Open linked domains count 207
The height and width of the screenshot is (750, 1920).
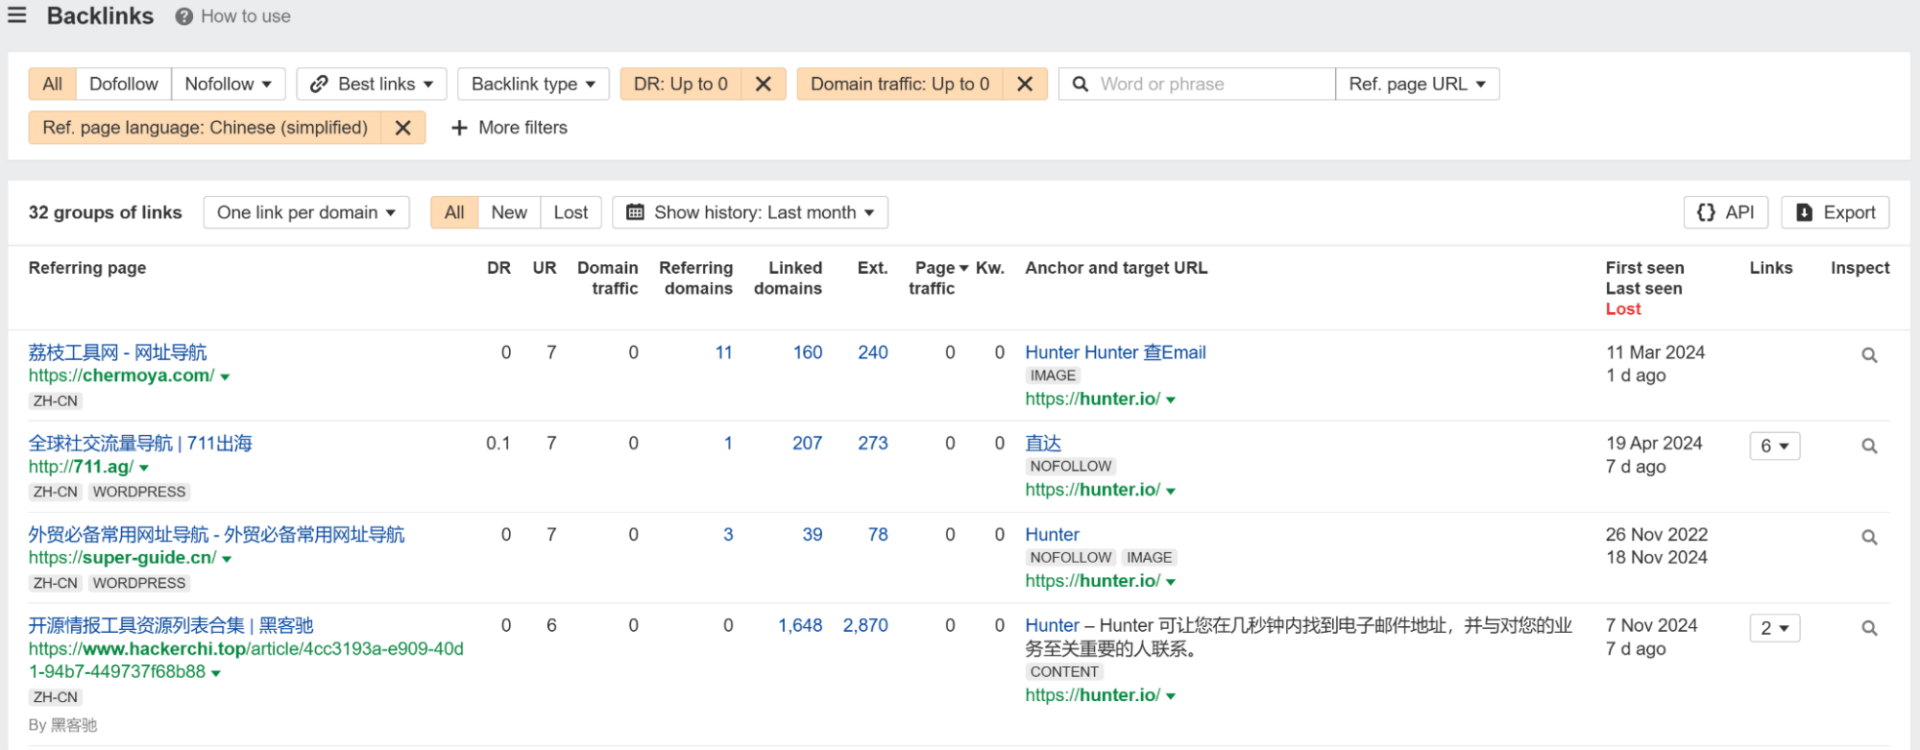808,443
